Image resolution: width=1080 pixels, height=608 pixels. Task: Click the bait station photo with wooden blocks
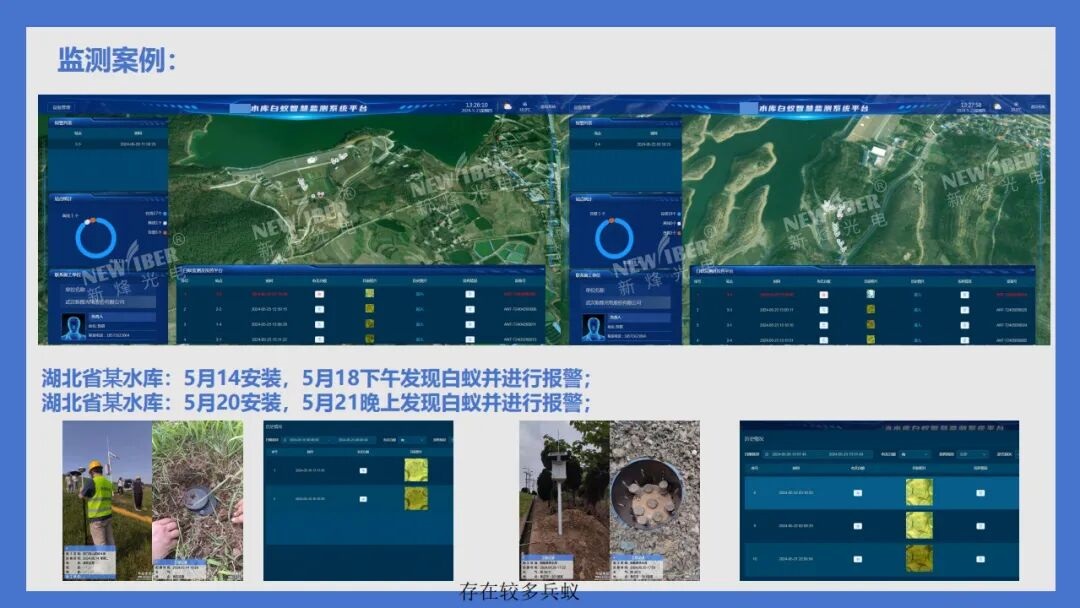pyautogui.click(x=646, y=500)
